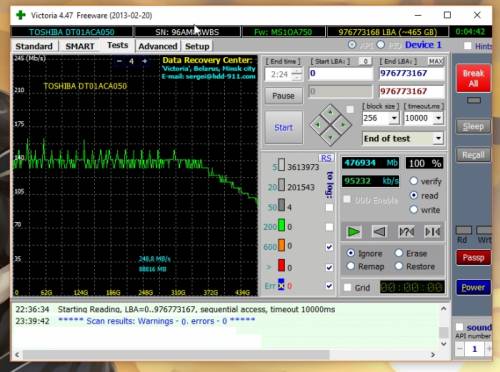Click the small indicator under Break All
This screenshot has width=500, height=372.
(474, 100)
